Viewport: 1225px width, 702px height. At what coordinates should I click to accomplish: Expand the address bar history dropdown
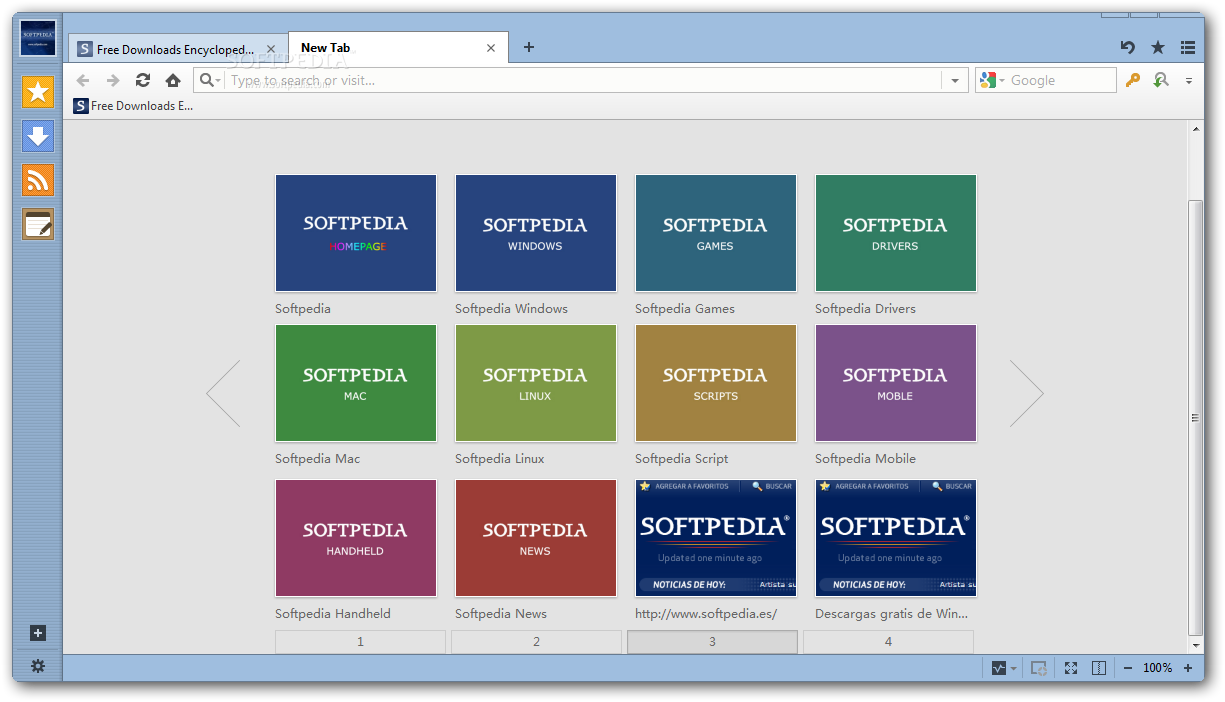click(955, 81)
